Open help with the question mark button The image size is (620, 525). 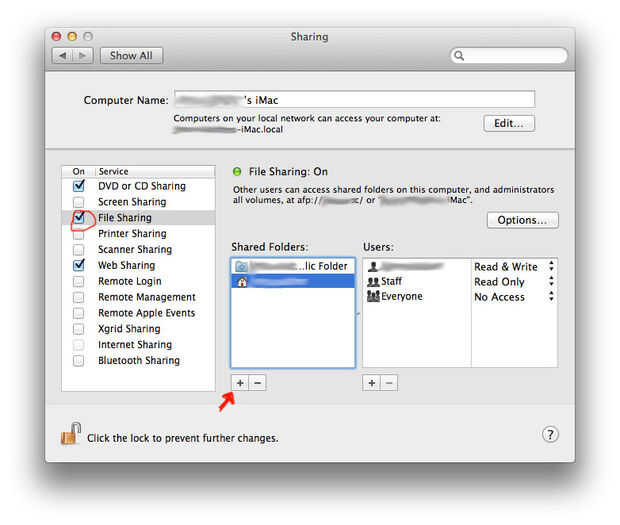pyautogui.click(x=550, y=434)
